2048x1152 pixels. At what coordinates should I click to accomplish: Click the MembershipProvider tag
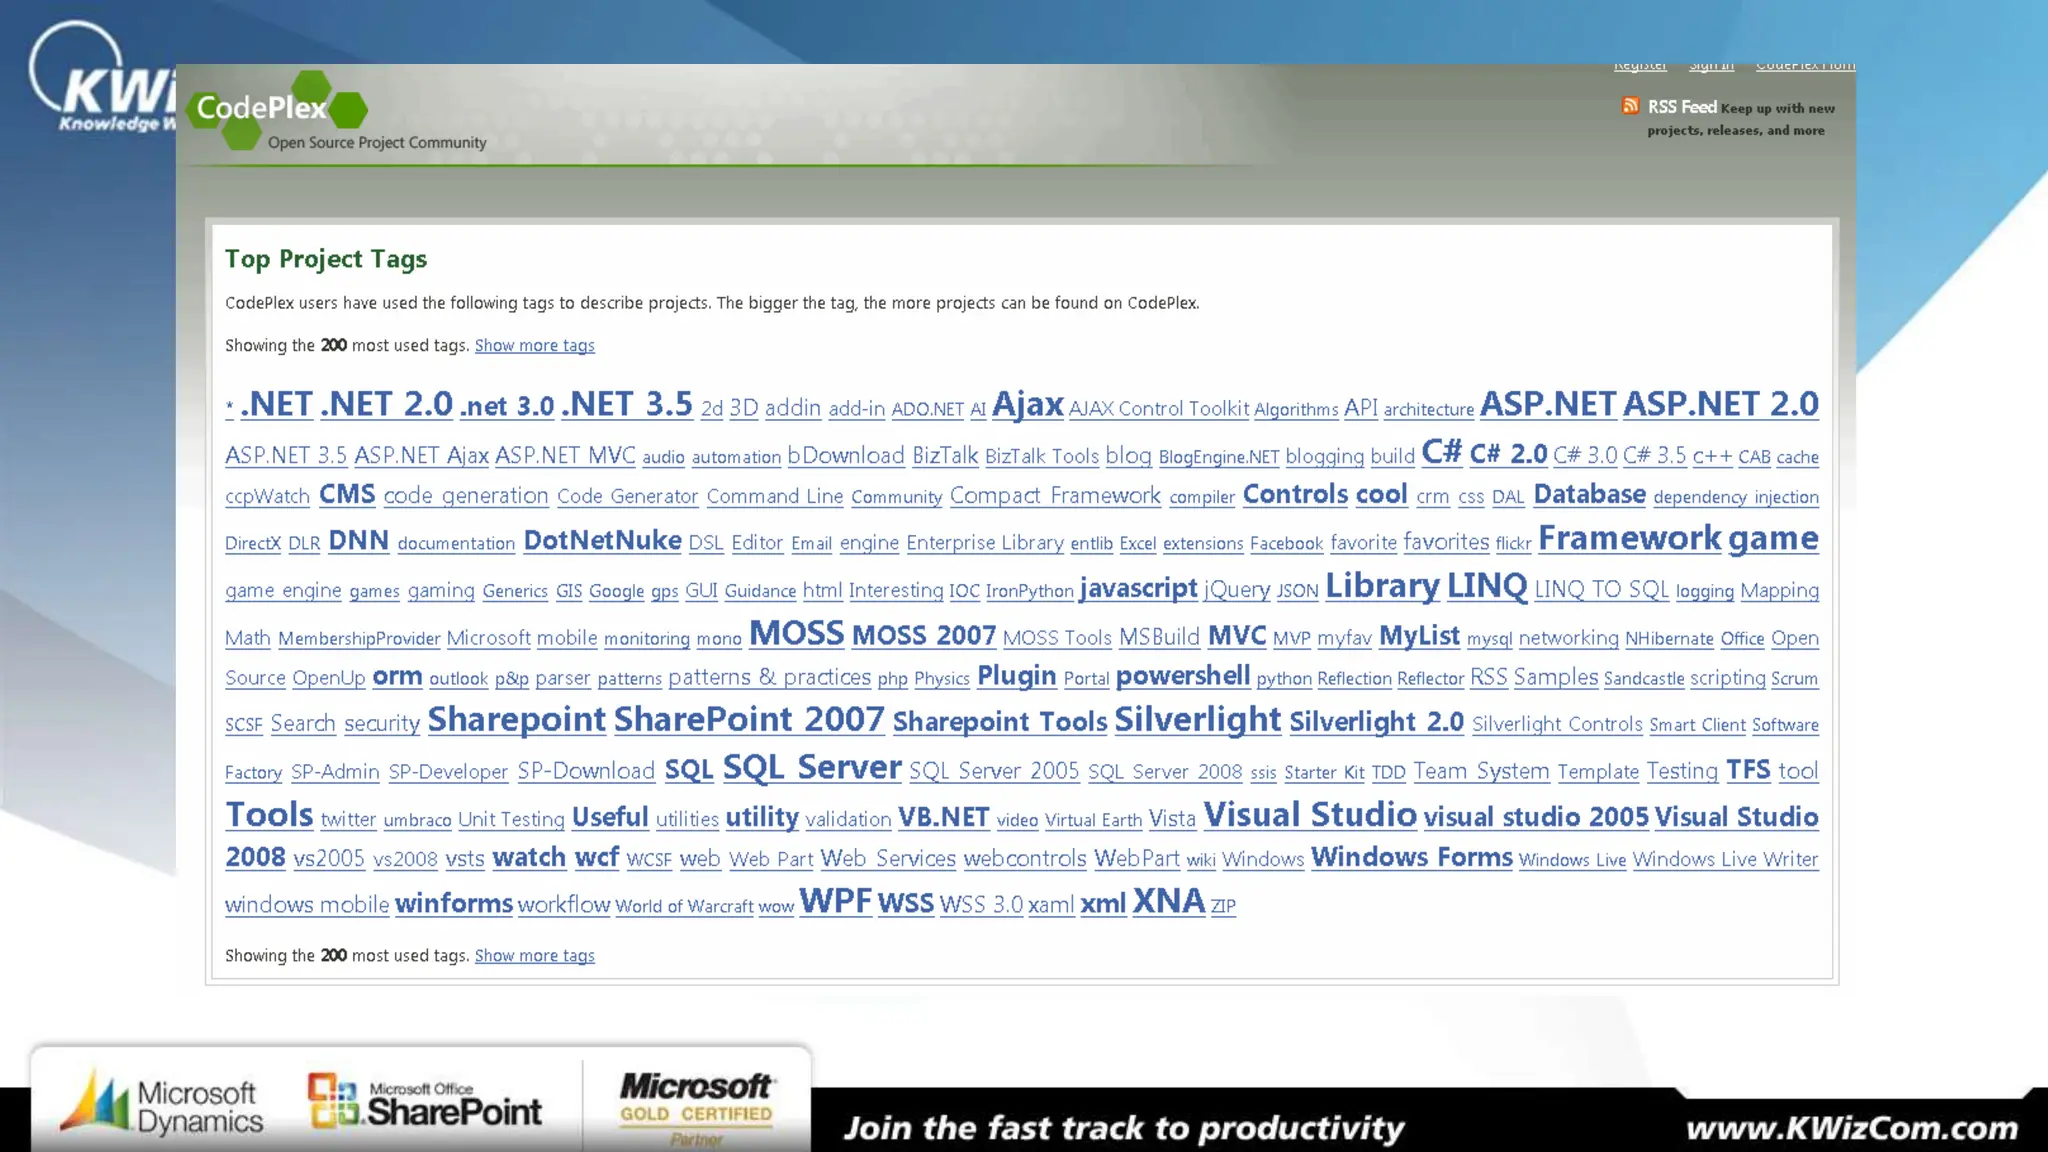(359, 639)
